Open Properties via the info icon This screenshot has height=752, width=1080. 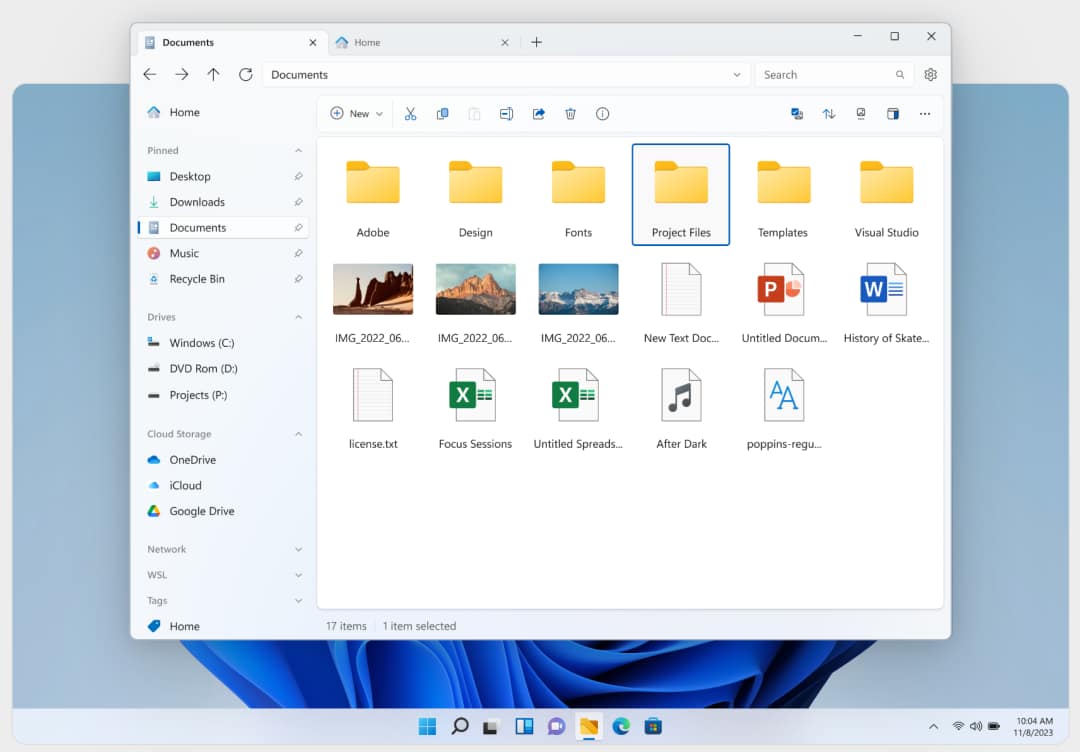(602, 114)
